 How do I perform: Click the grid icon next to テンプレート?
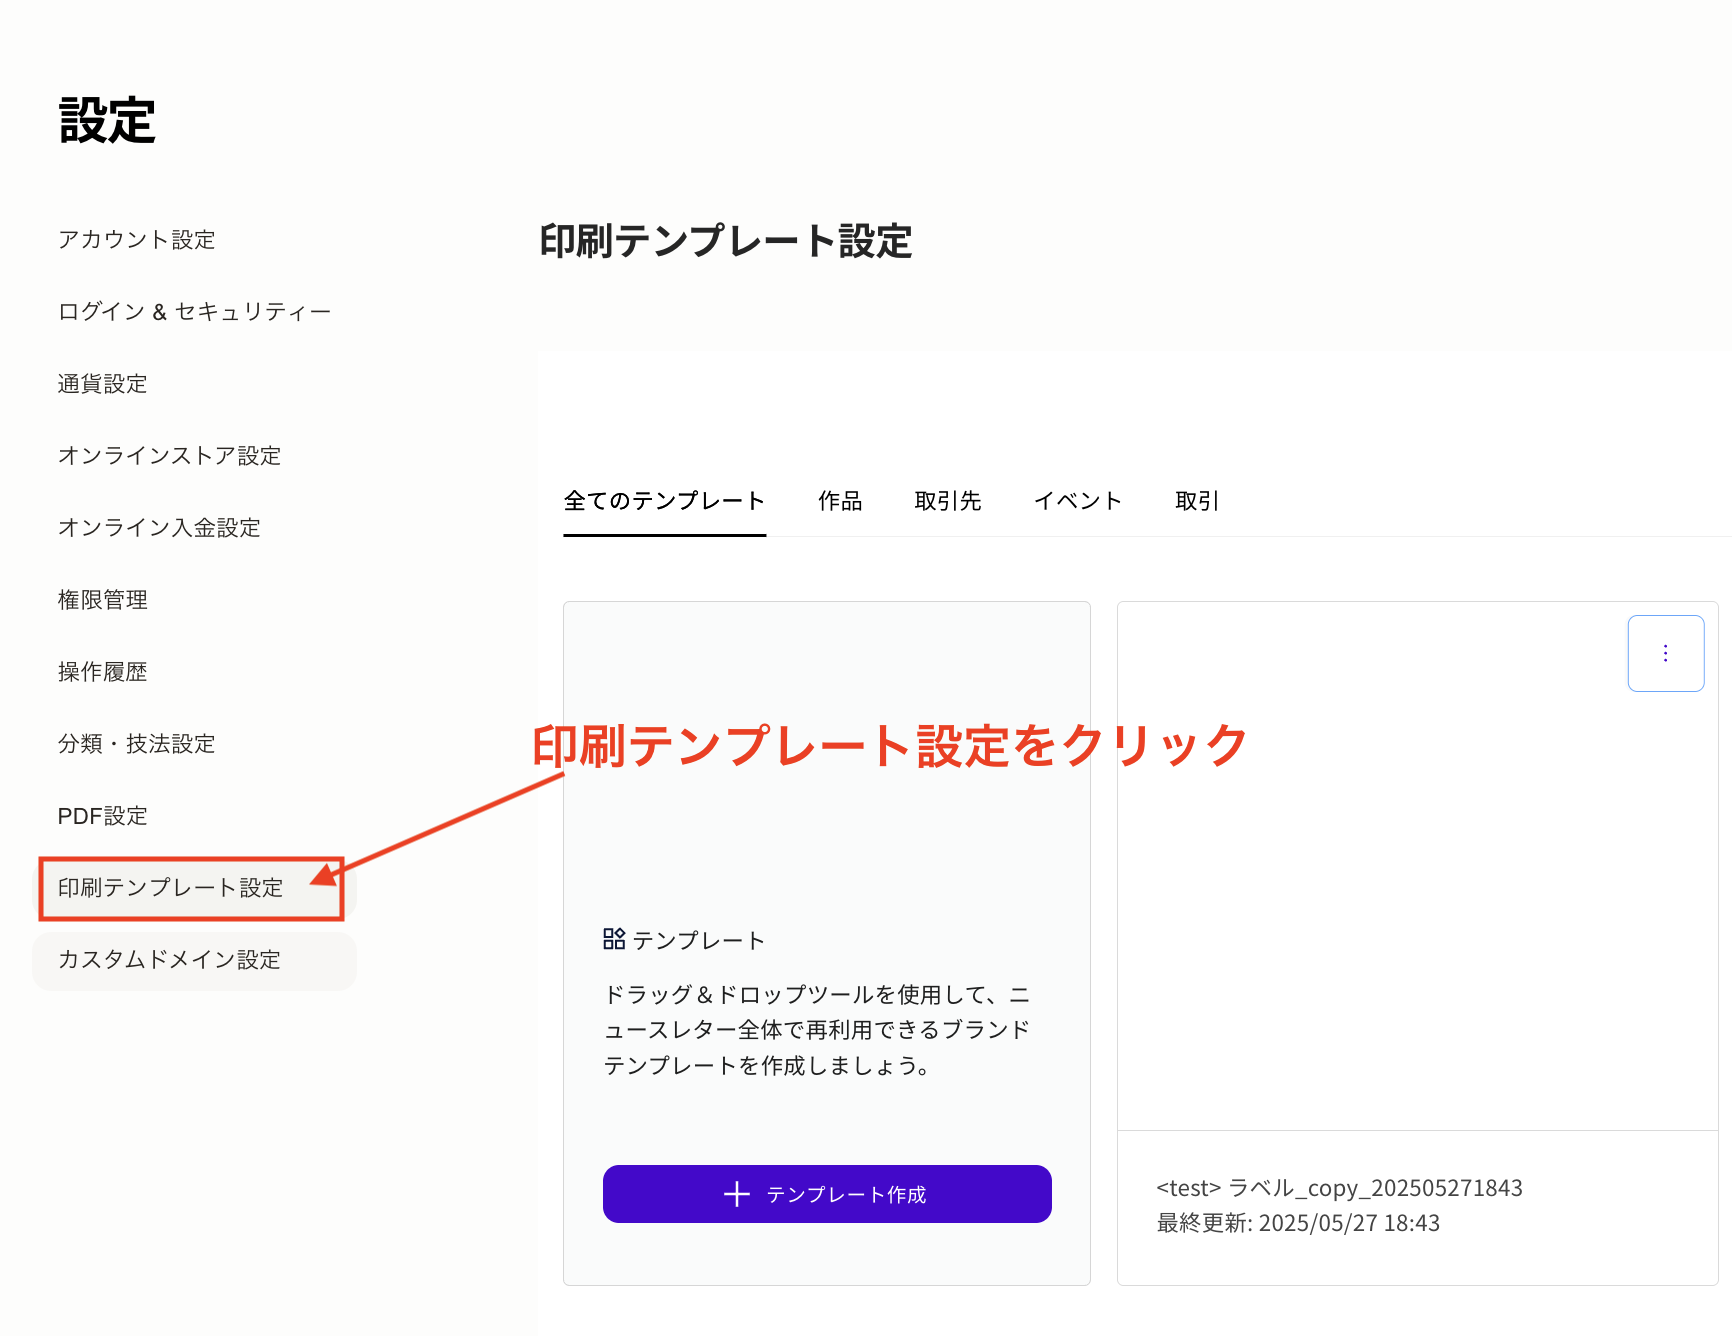(x=613, y=938)
